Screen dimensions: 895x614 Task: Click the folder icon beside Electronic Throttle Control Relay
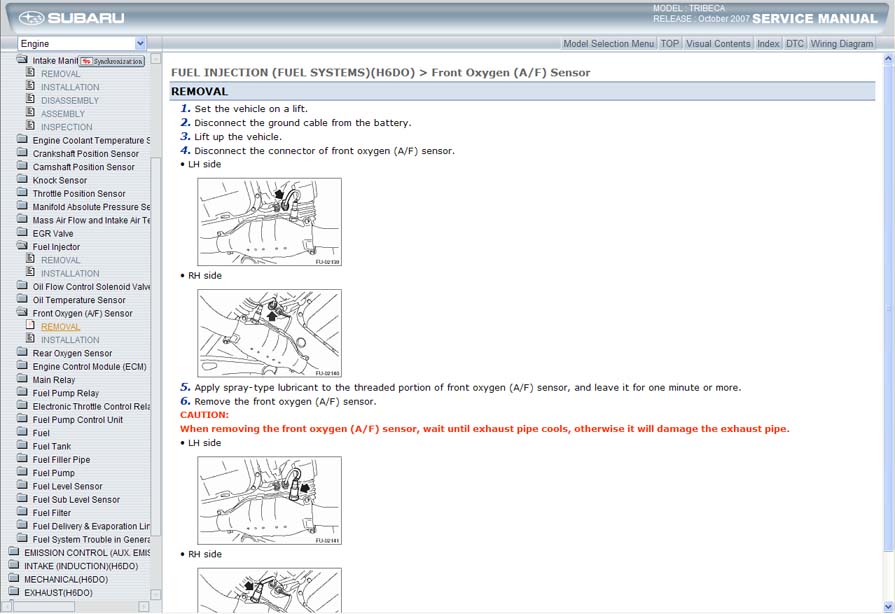[x=22, y=406]
